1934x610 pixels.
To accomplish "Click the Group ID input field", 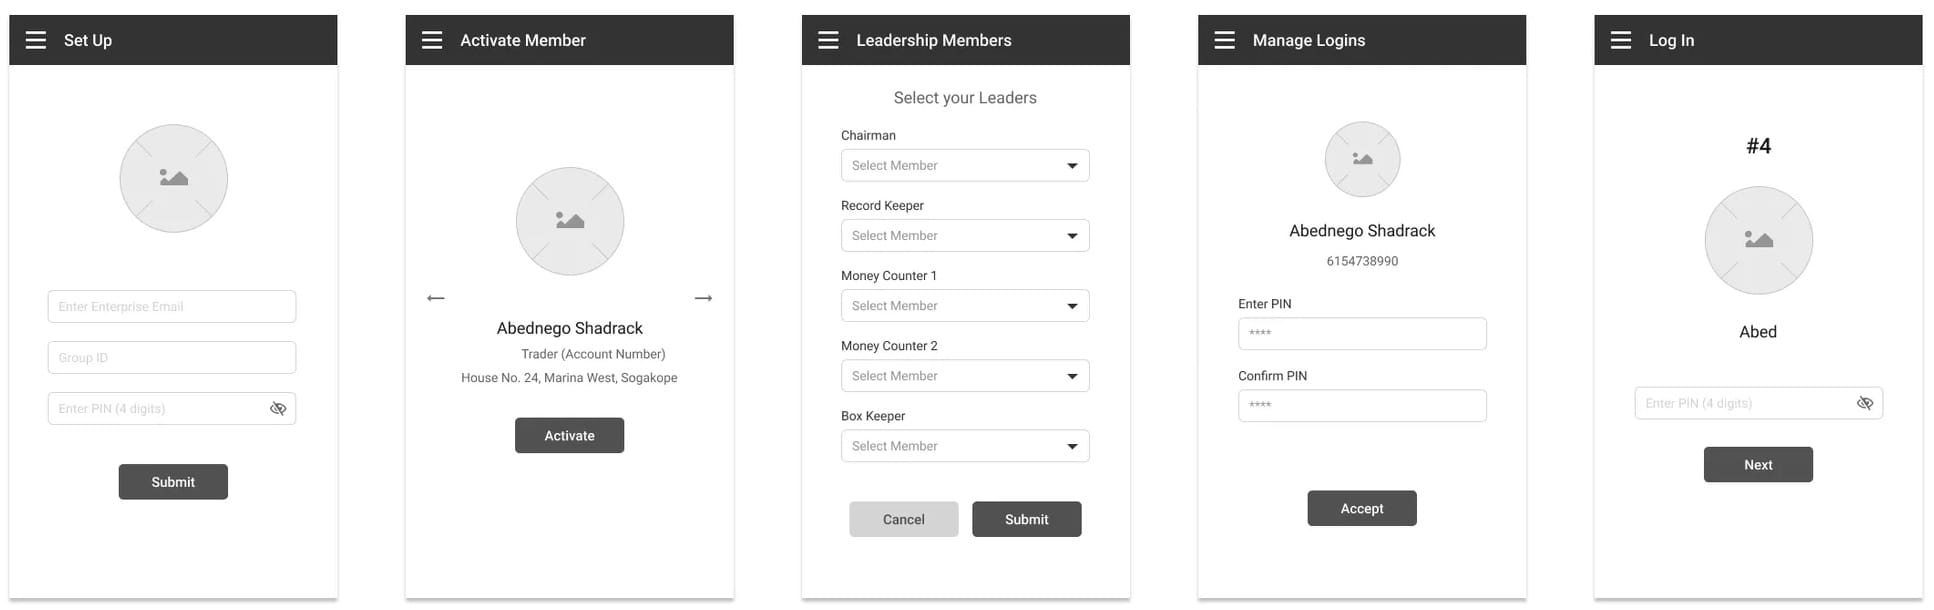I will coord(171,357).
